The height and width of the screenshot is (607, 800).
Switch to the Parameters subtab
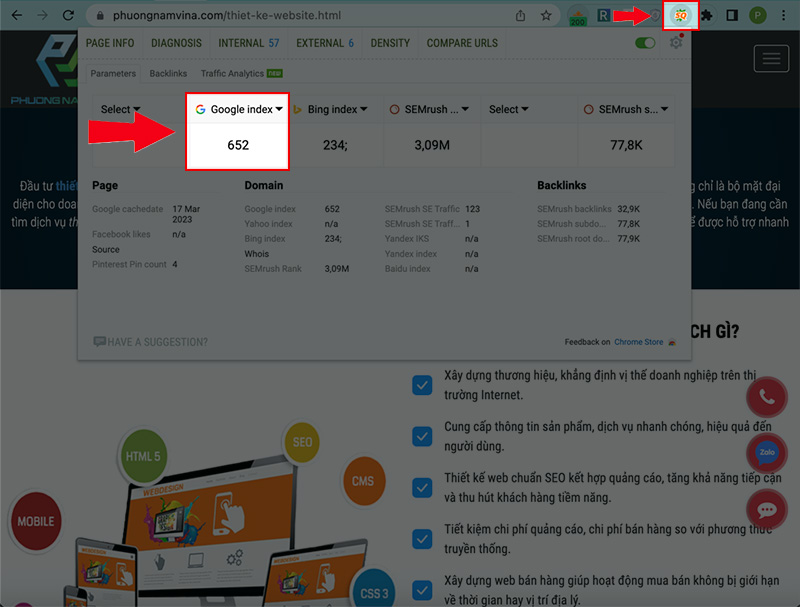[113, 73]
